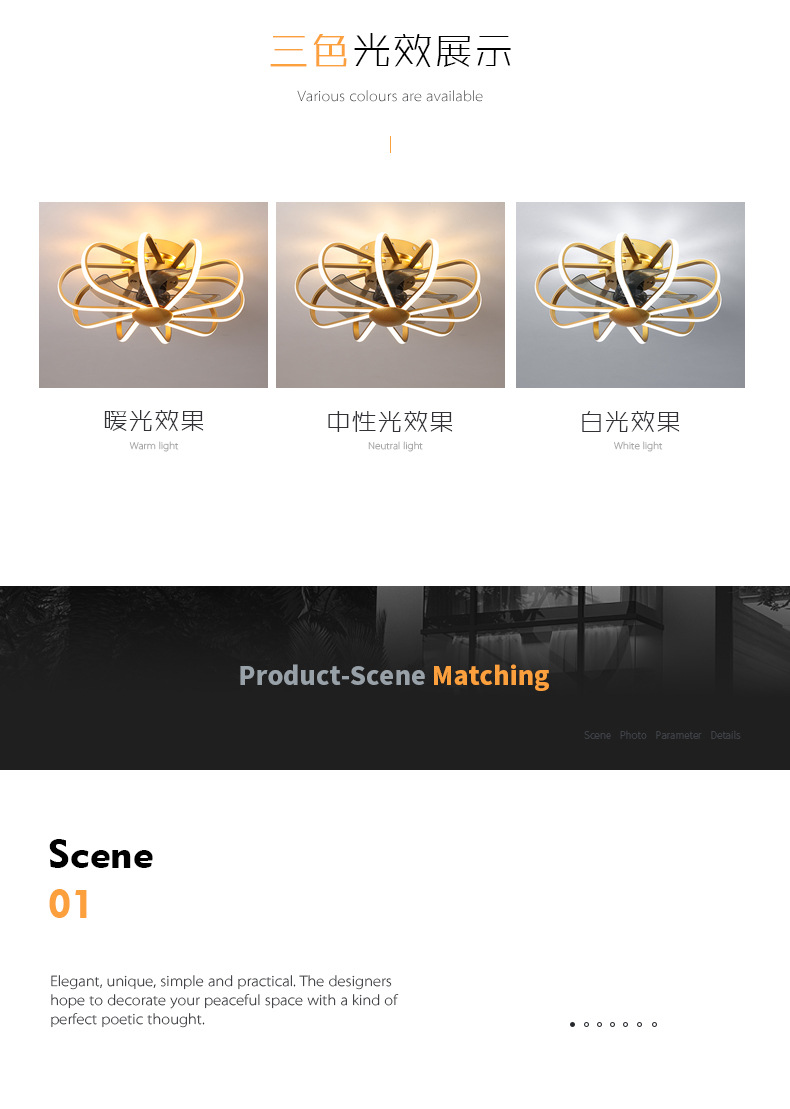Select the Parameter nav link
790x1109 pixels.
[x=678, y=736]
